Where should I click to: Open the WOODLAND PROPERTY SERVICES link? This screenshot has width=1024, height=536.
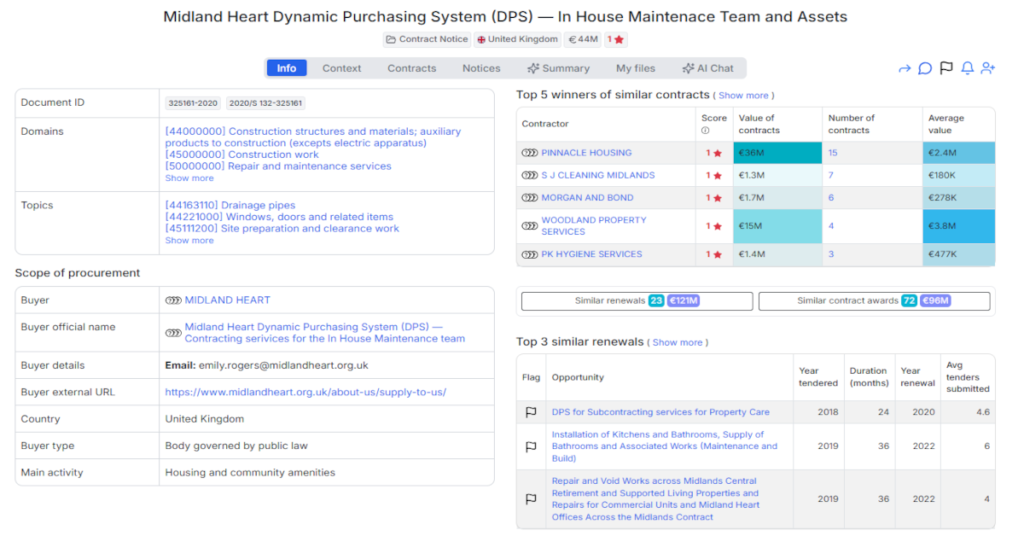[594, 226]
